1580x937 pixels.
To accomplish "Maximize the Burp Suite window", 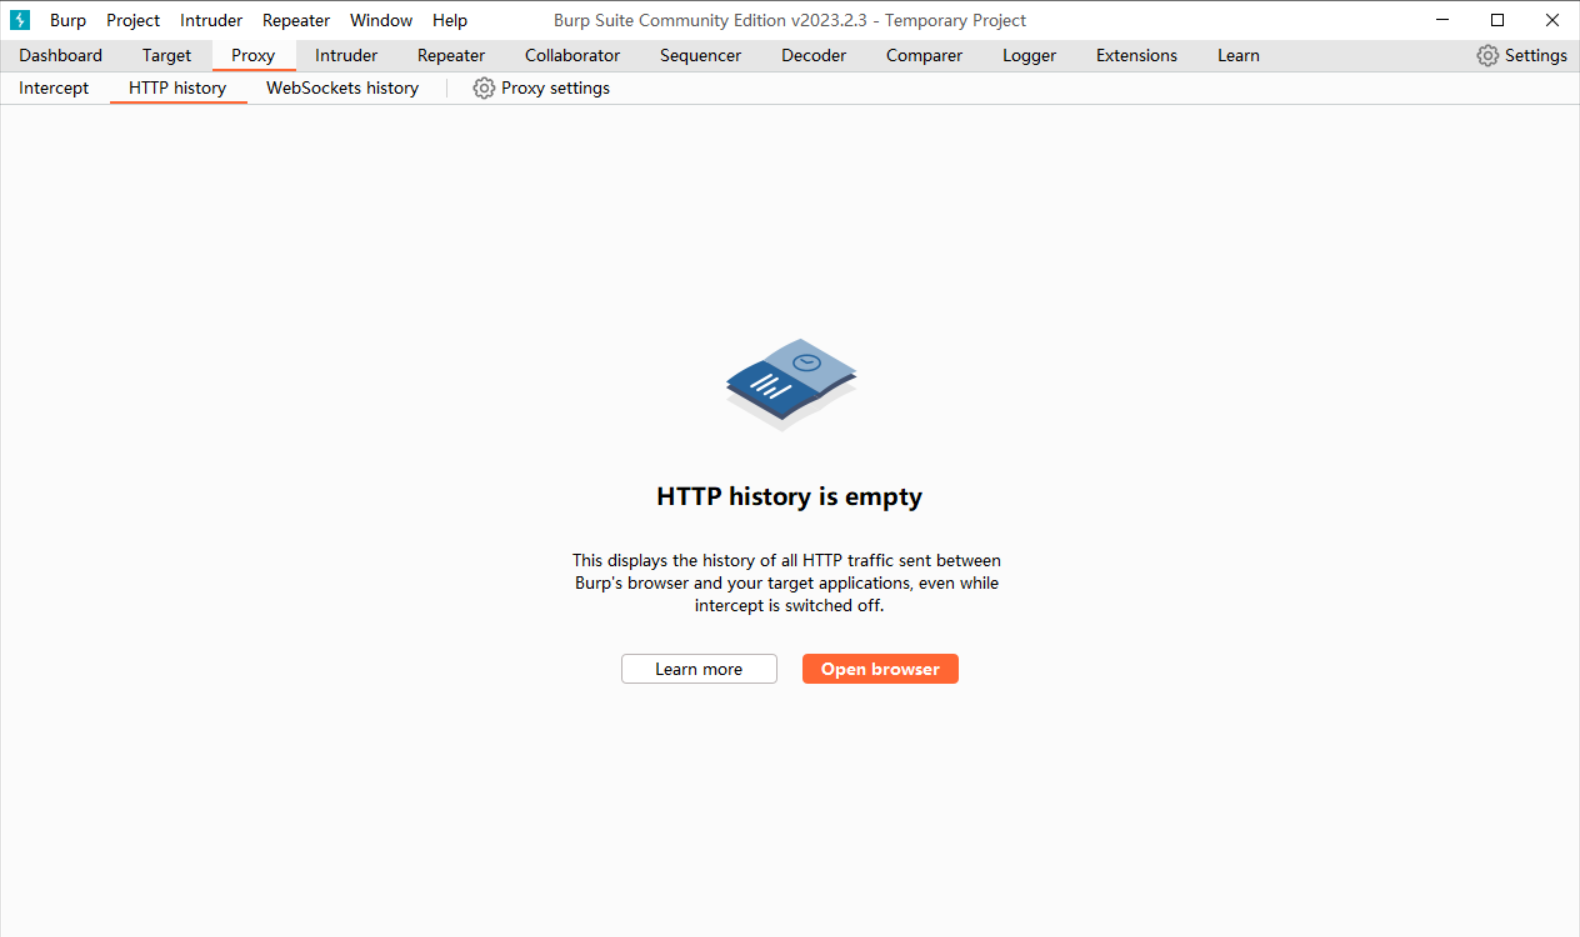I will (1497, 20).
